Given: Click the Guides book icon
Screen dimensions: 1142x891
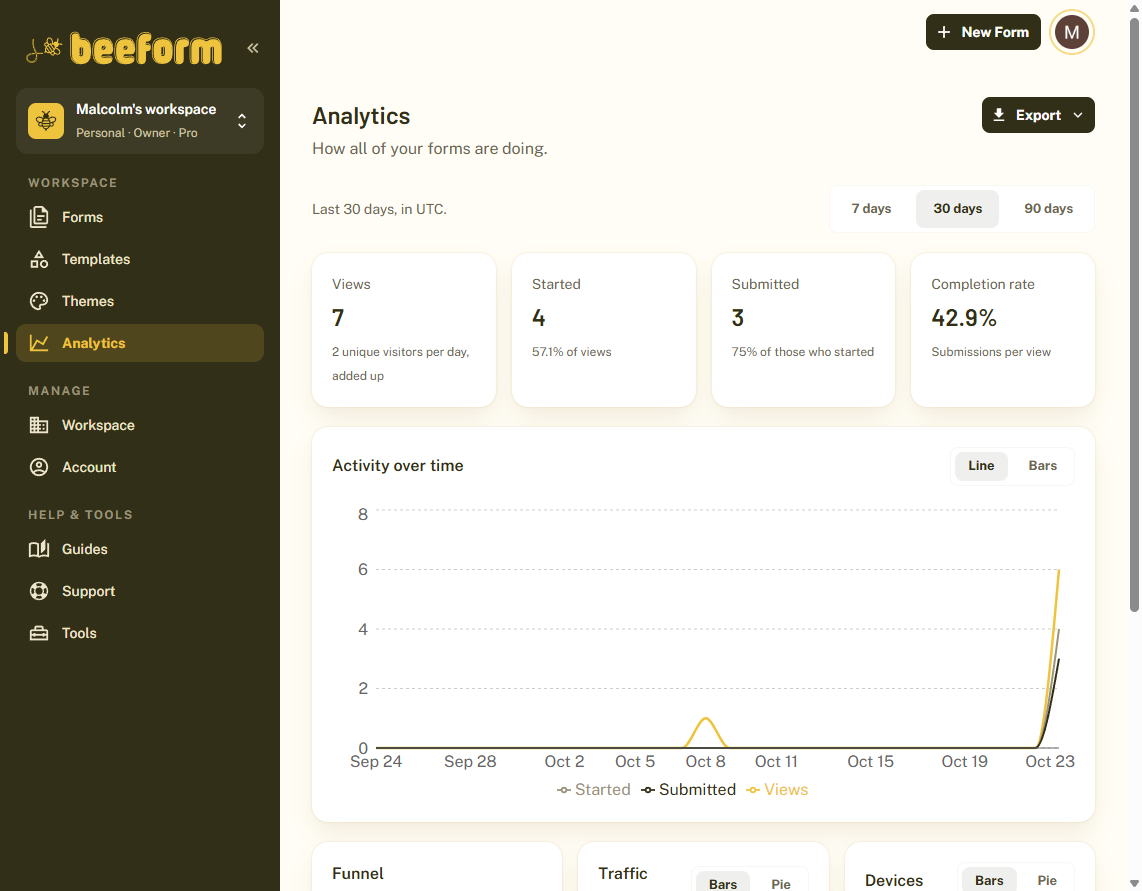Looking at the screenshot, I should click(x=39, y=549).
